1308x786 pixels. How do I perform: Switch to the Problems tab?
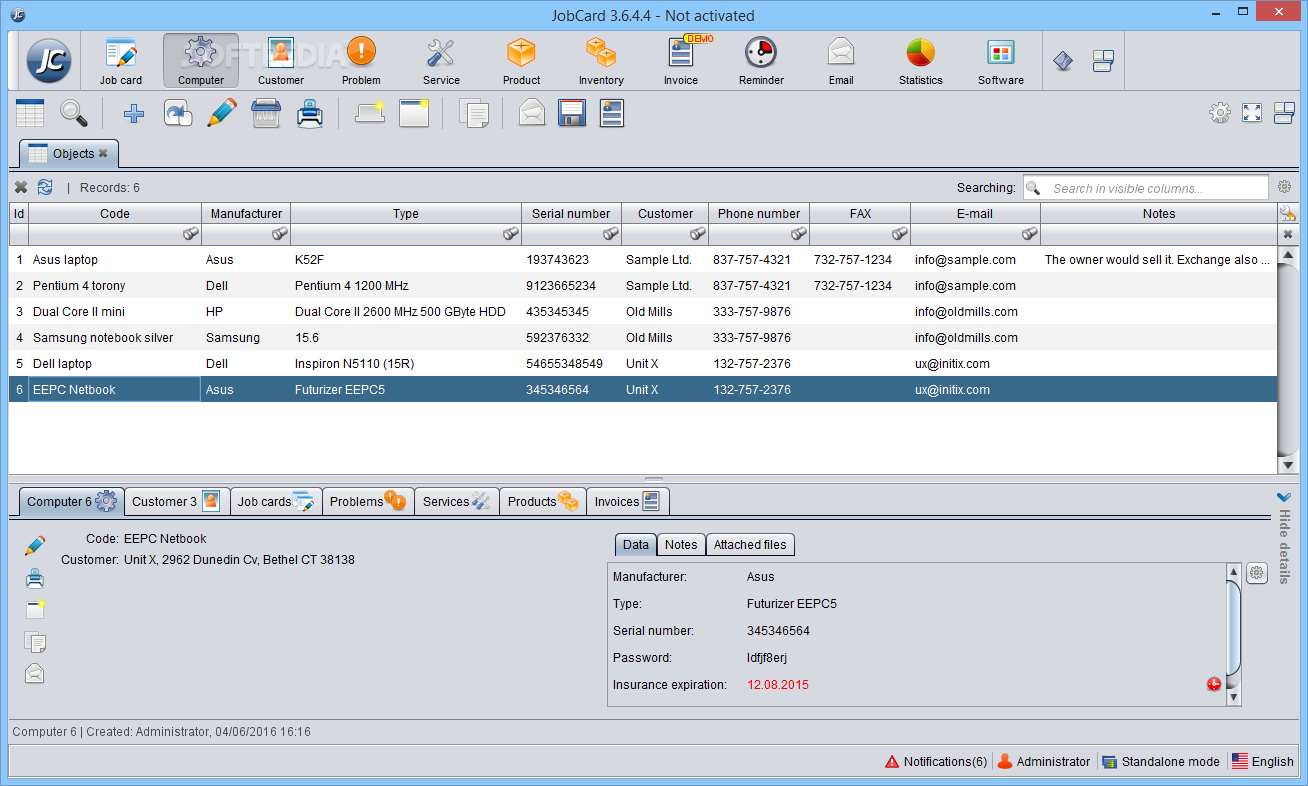coord(368,501)
